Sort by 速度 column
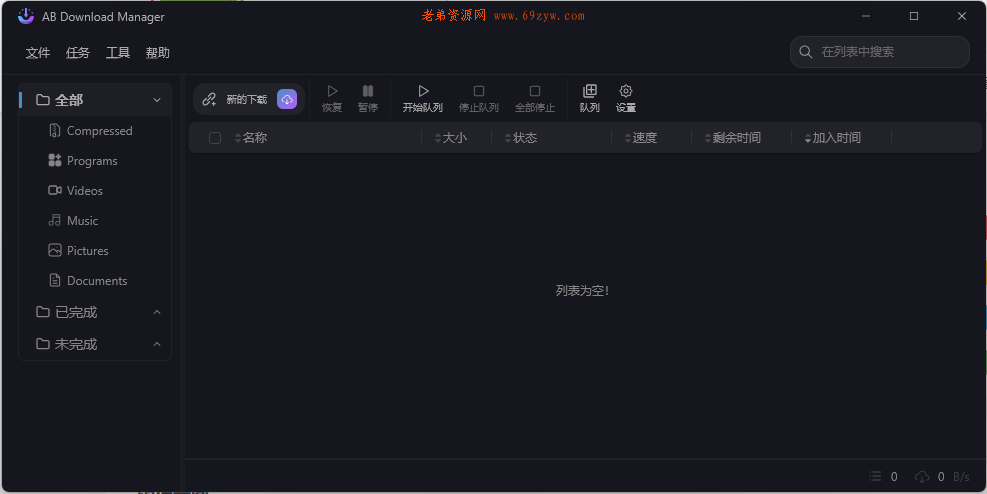The width and height of the screenshot is (987, 494). [x=641, y=138]
